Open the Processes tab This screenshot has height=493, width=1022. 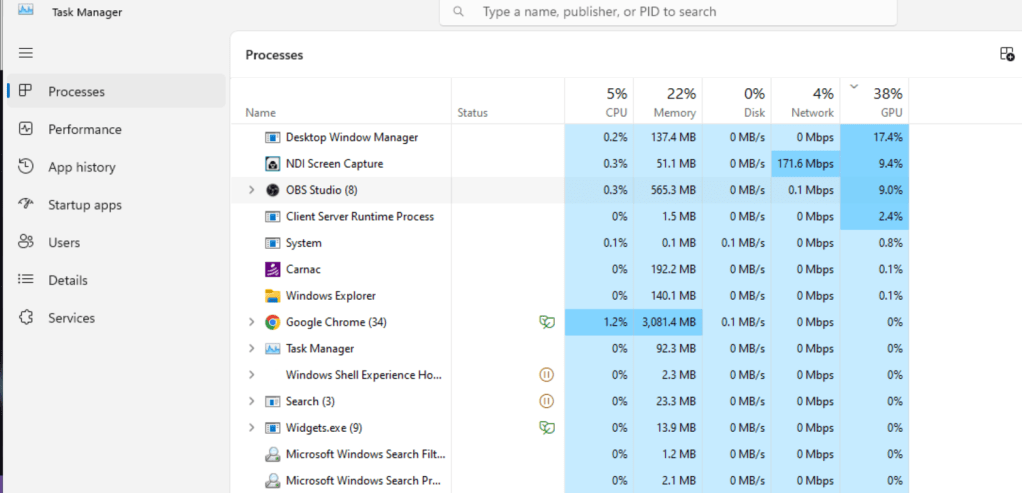click(116, 91)
